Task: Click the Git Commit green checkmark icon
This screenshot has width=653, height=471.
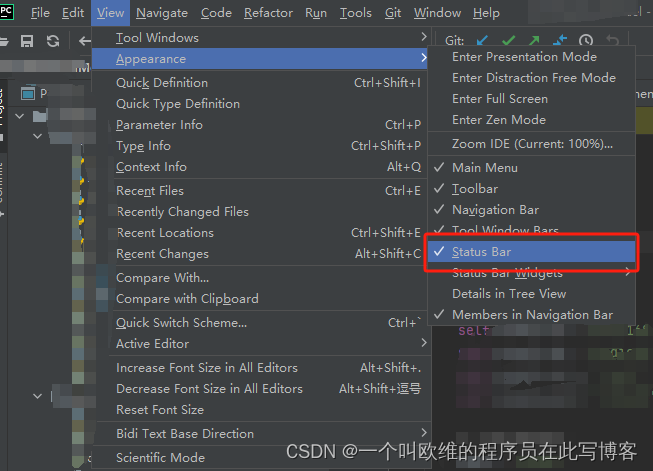Action: [508, 40]
